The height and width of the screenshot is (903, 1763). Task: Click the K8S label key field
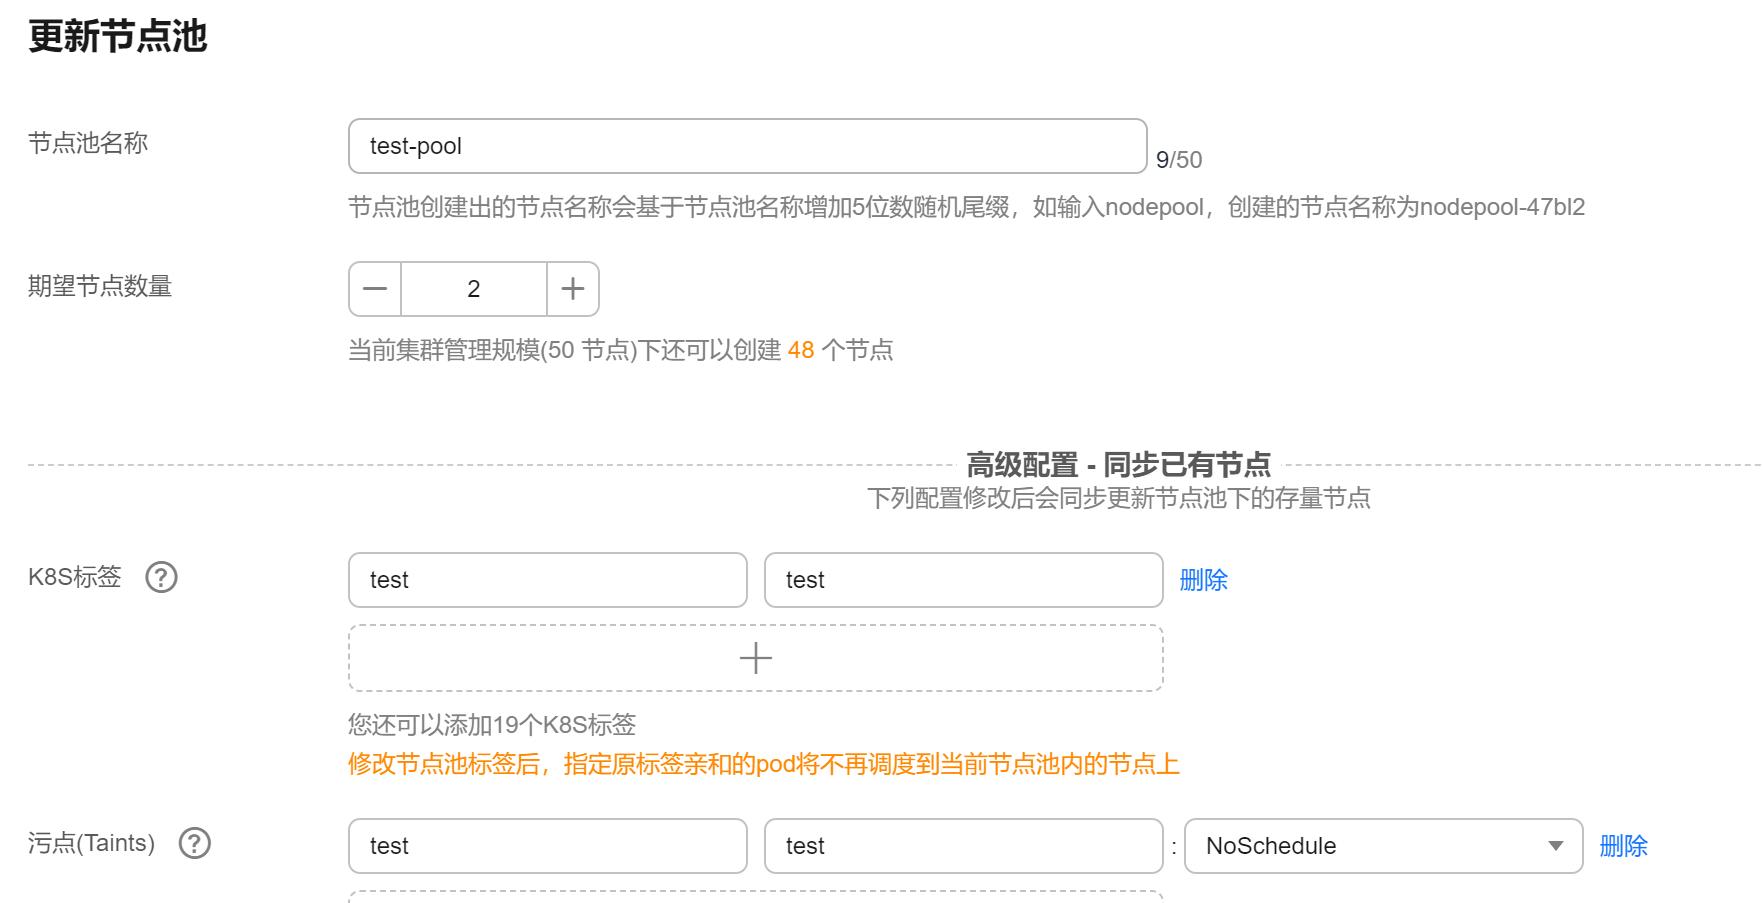tap(547, 580)
